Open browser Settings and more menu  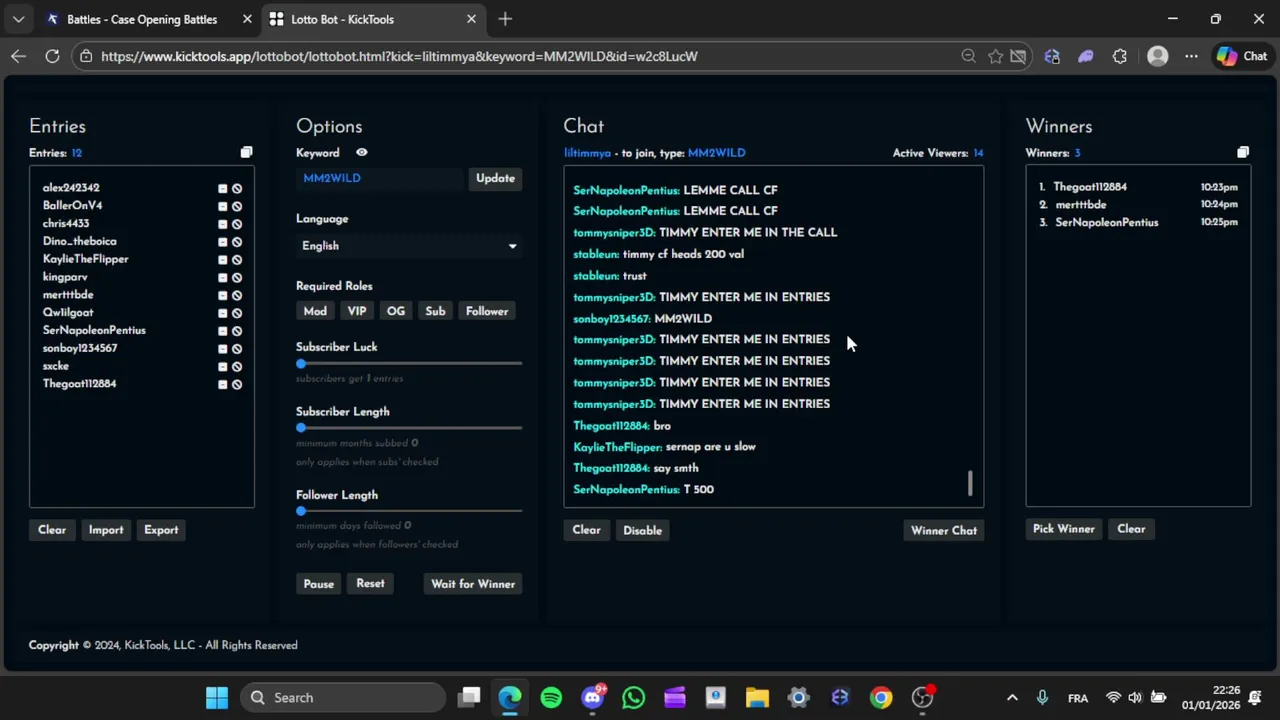pos(1191,57)
